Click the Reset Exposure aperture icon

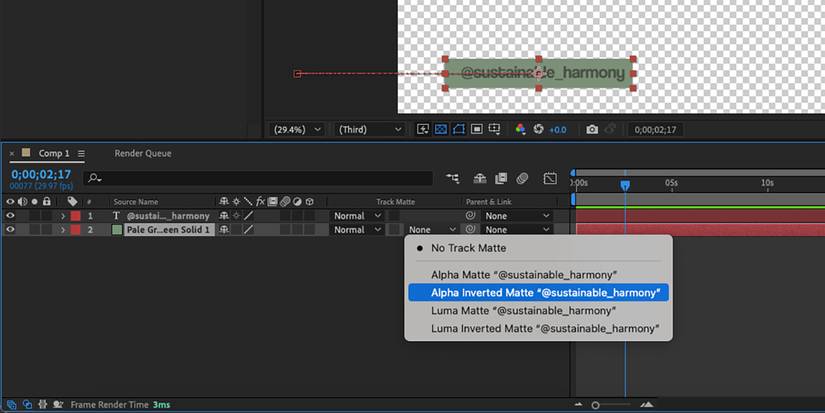(x=538, y=129)
